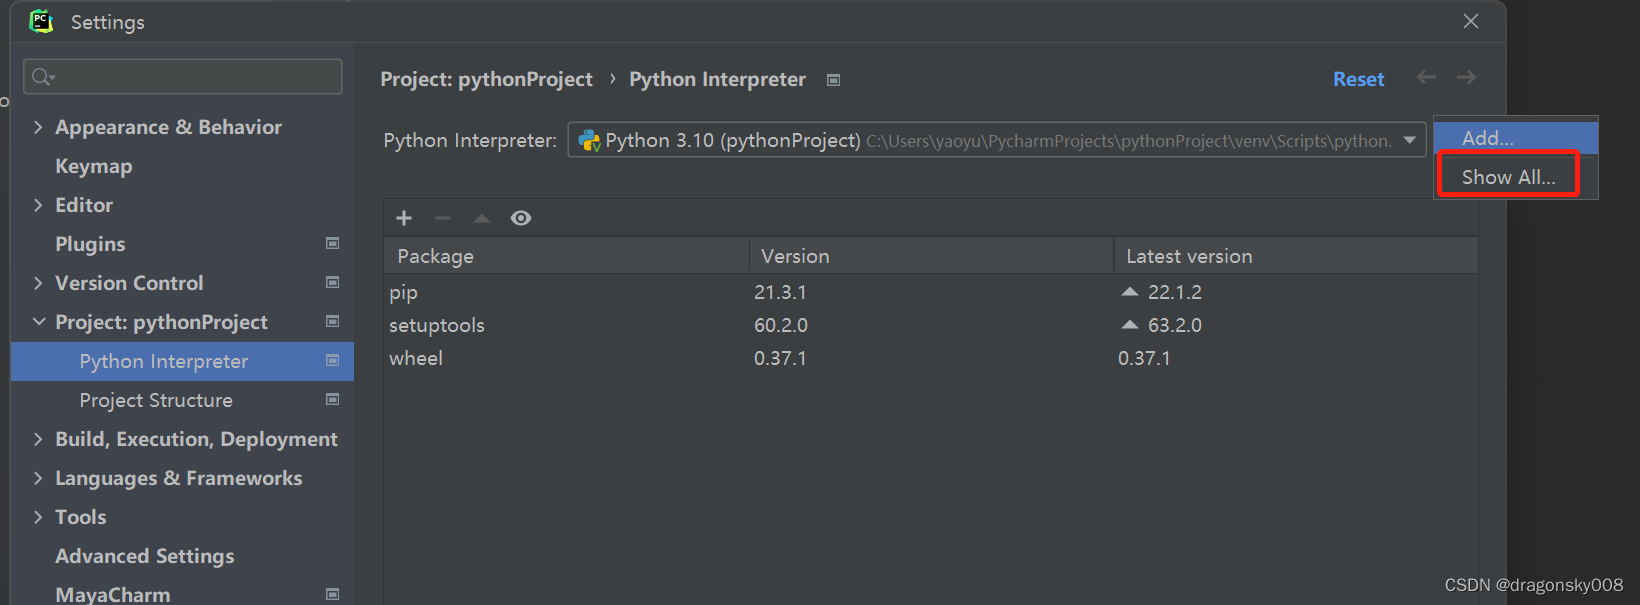This screenshot has height=605, width=1640.
Task: Click the upgrade package arrow icon
Action: (x=482, y=218)
